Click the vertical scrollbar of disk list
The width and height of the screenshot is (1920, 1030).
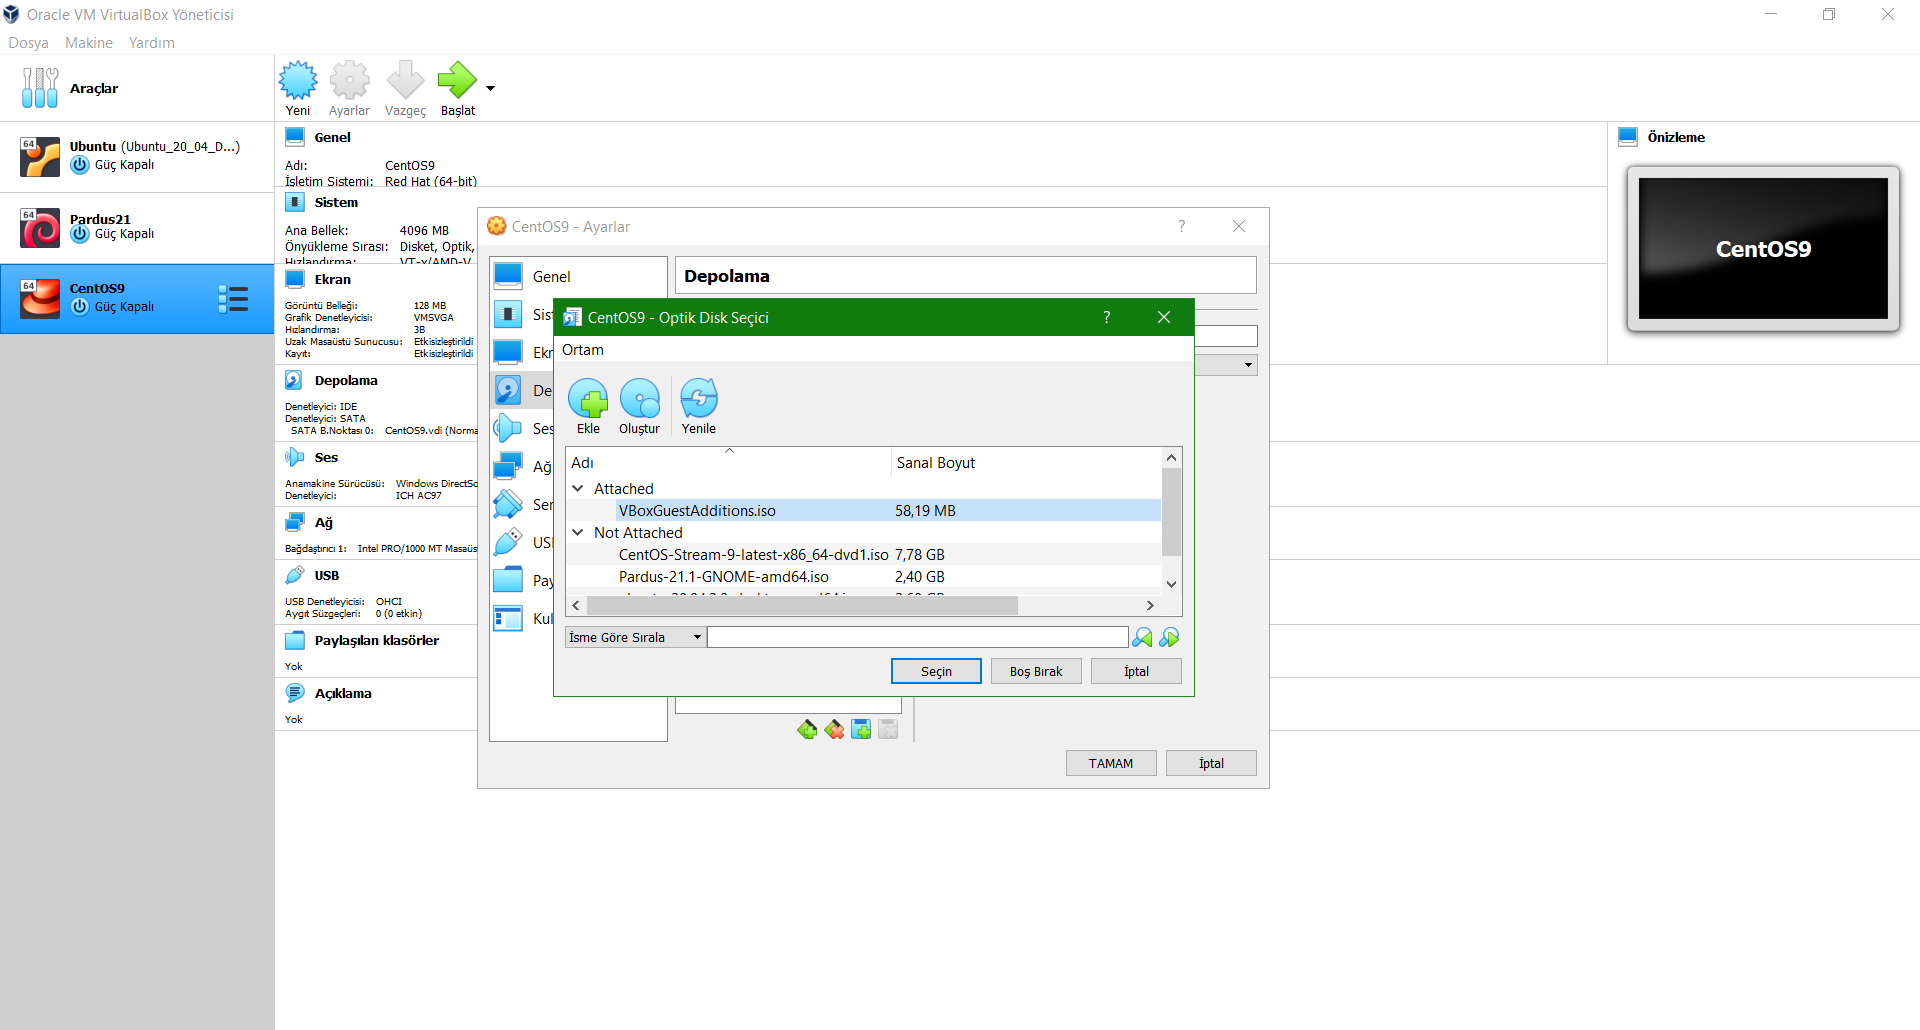tap(1172, 511)
